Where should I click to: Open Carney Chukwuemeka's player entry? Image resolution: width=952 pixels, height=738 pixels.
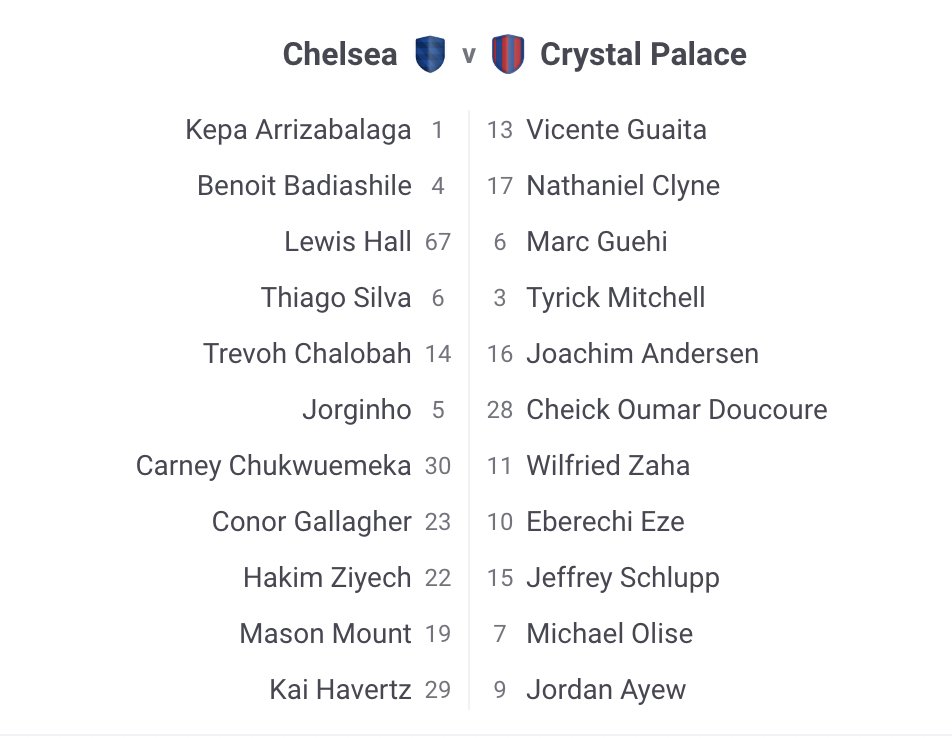[x=273, y=466]
